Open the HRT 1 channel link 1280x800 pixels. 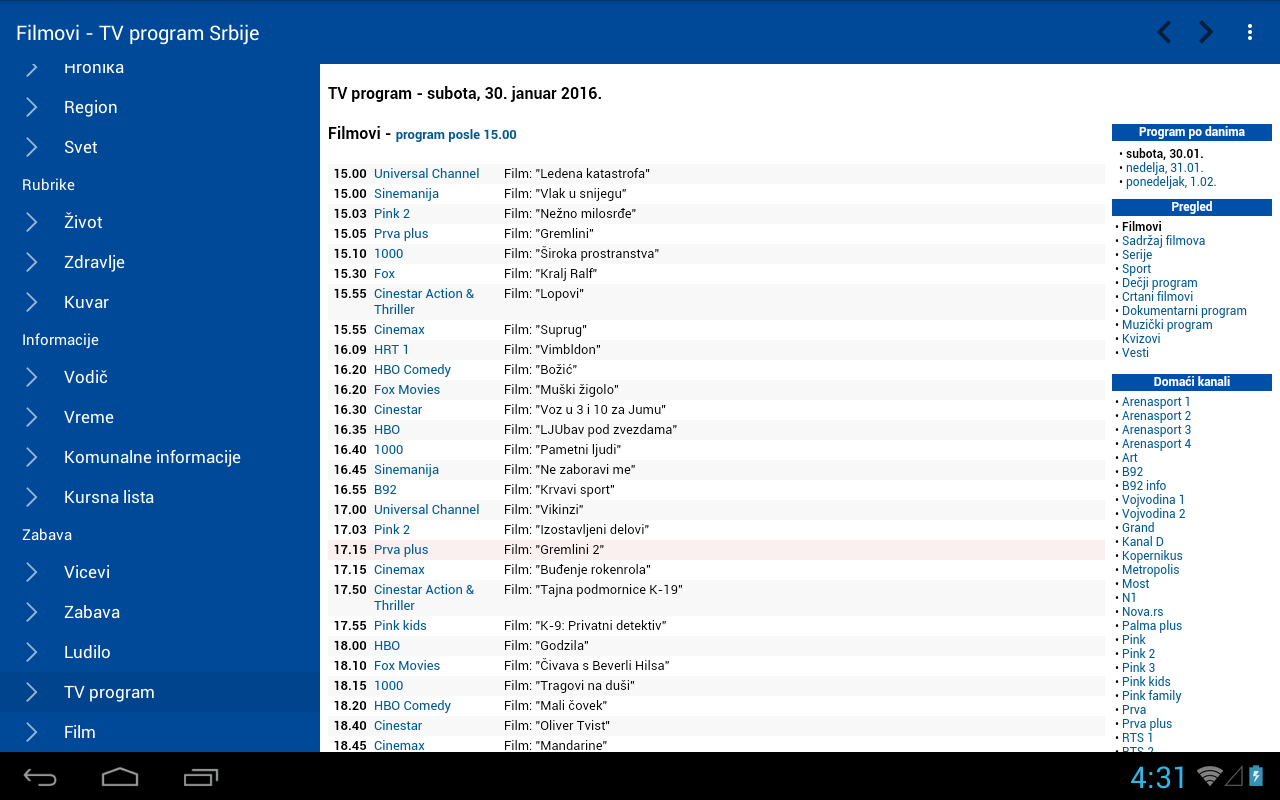point(392,350)
